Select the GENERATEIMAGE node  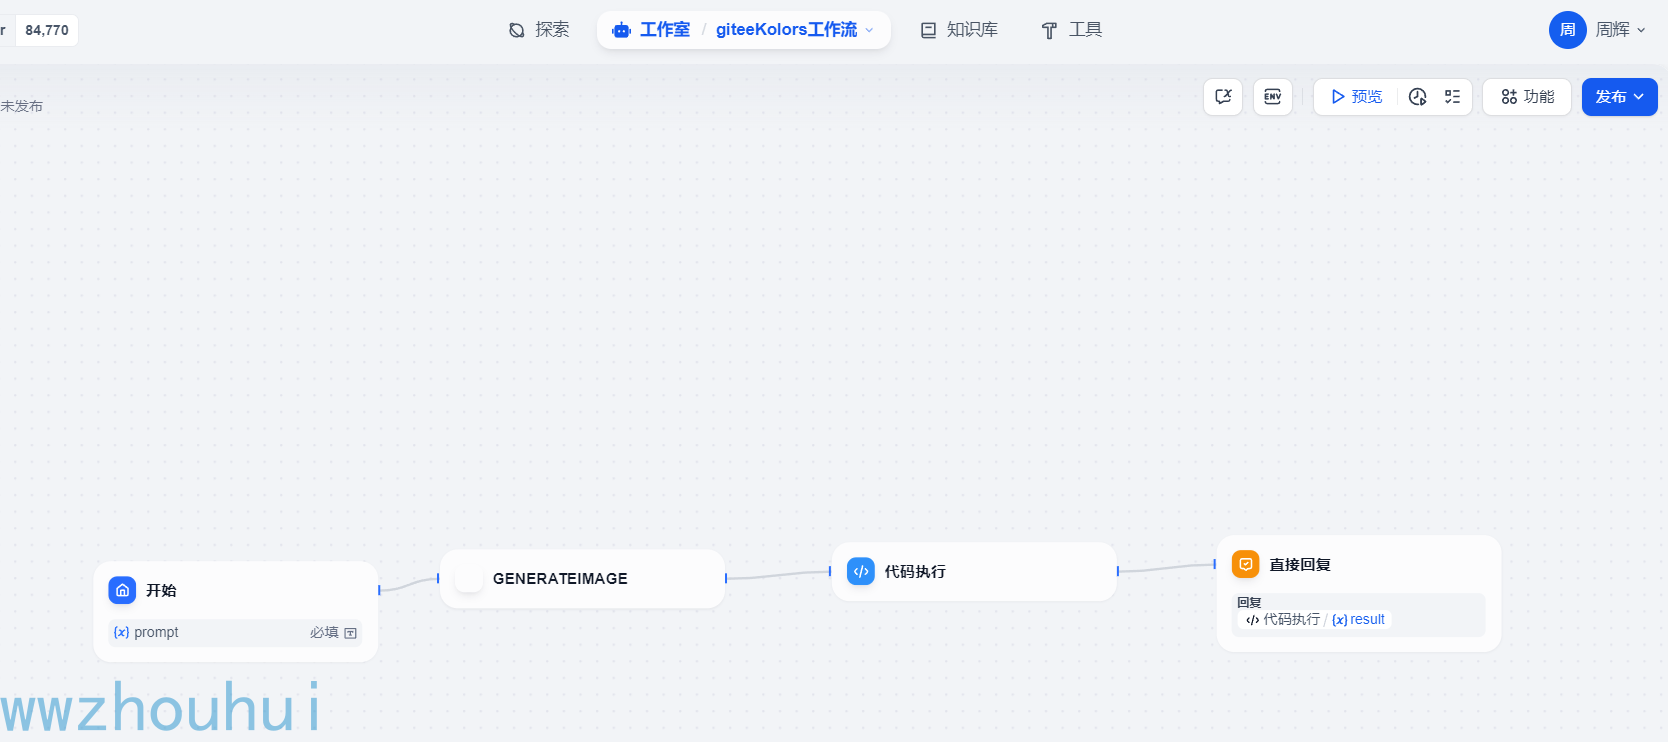pos(583,579)
